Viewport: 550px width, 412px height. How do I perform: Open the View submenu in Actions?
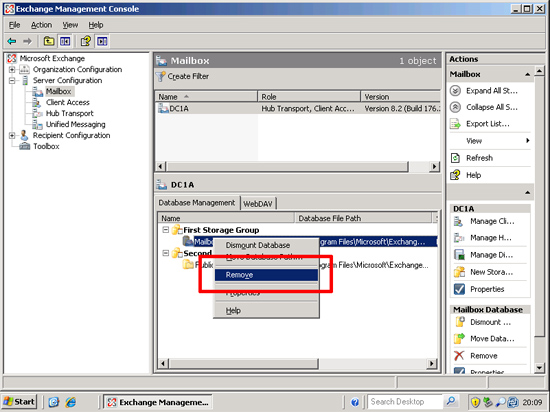[x=490, y=141]
